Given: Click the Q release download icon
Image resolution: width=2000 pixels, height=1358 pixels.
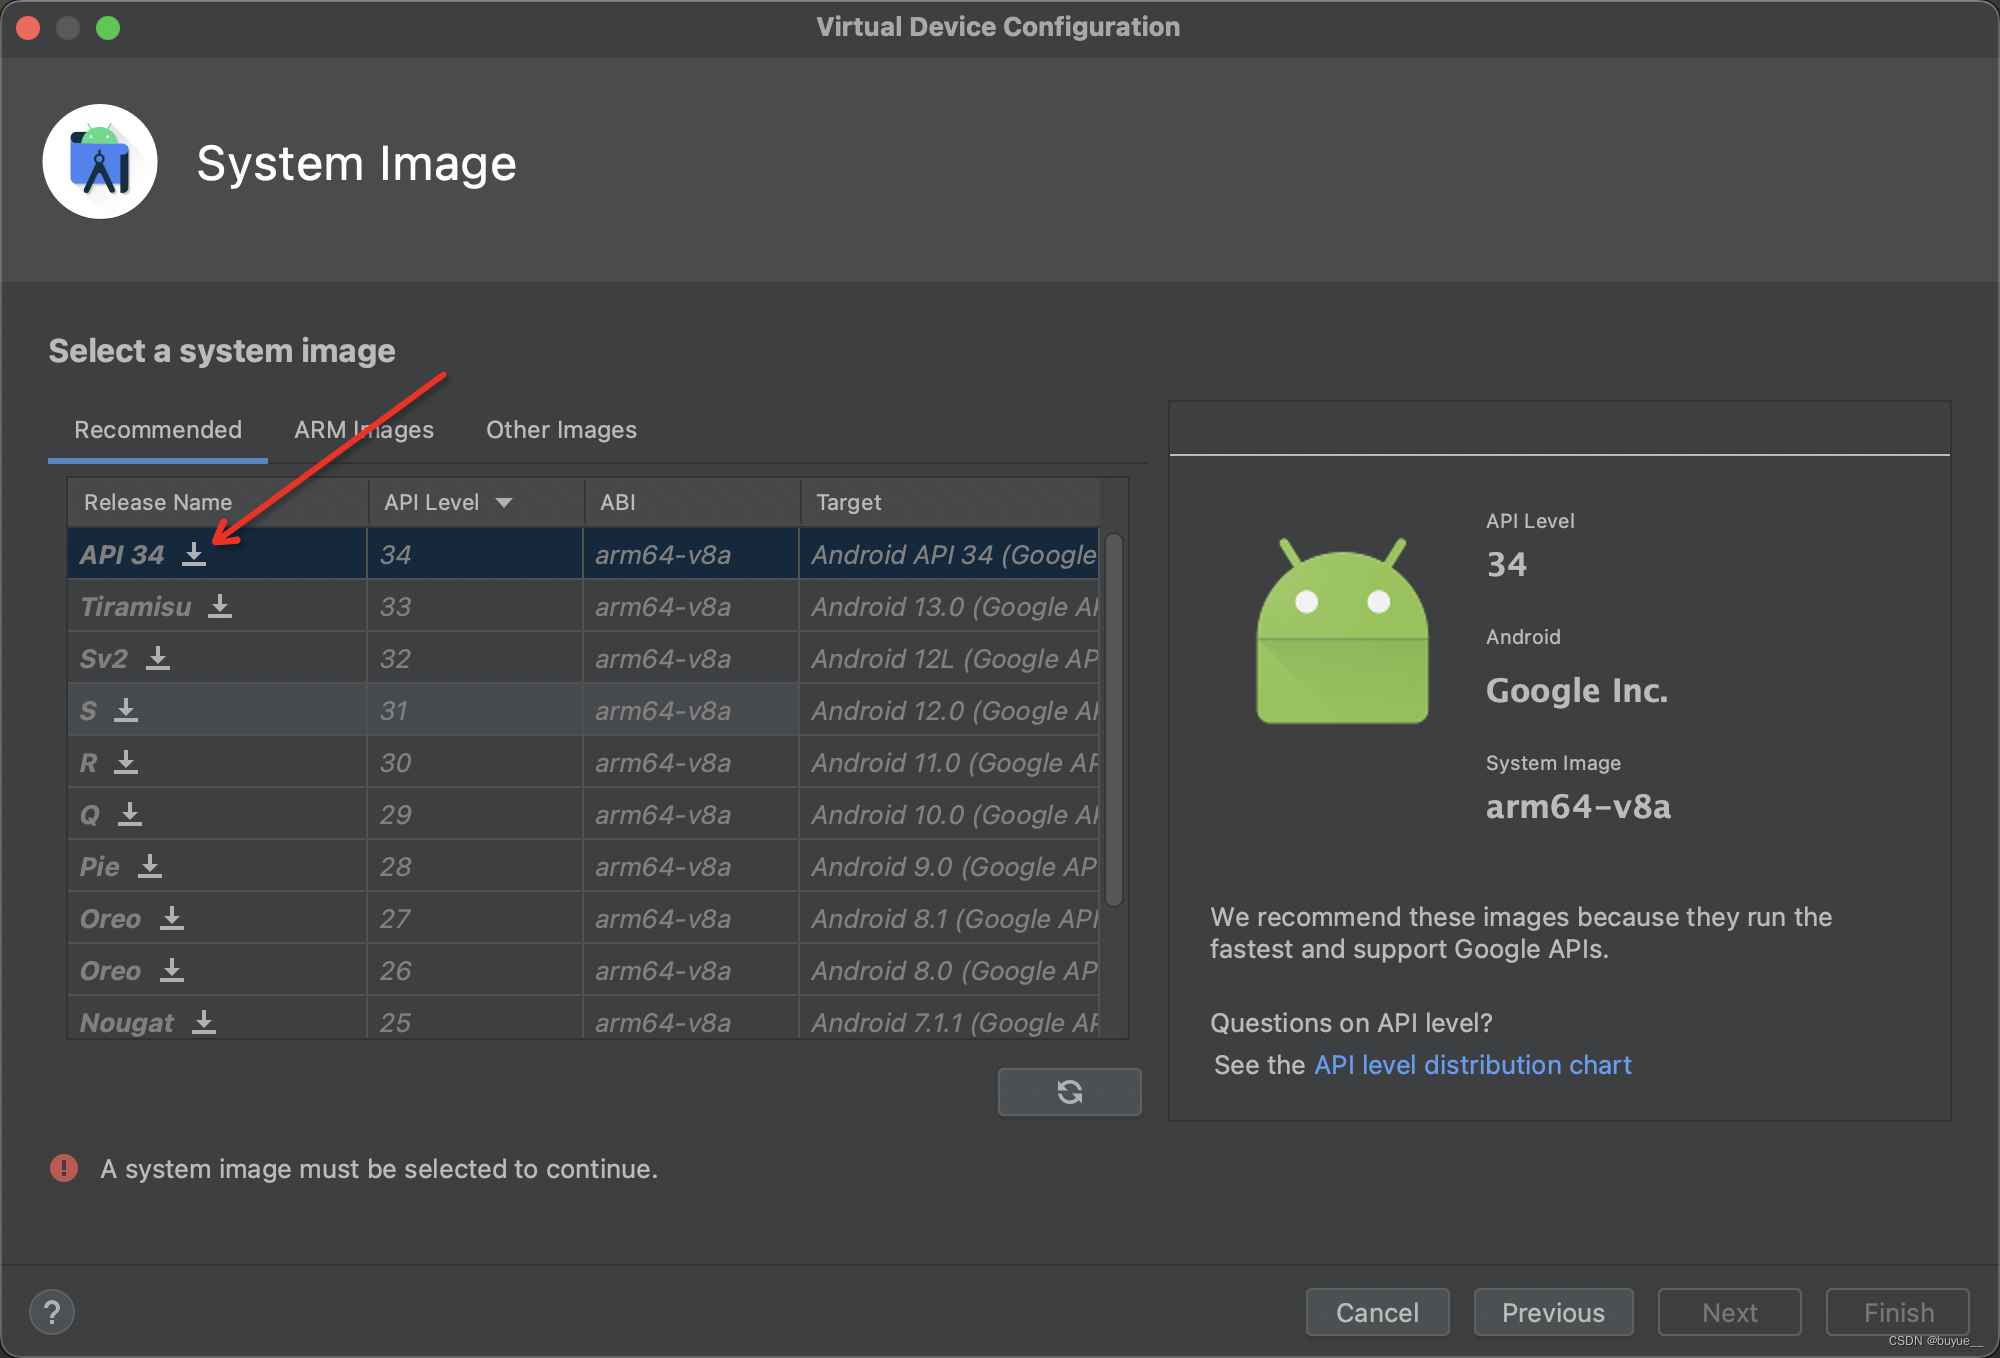Looking at the screenshot, I should (130, 814).
